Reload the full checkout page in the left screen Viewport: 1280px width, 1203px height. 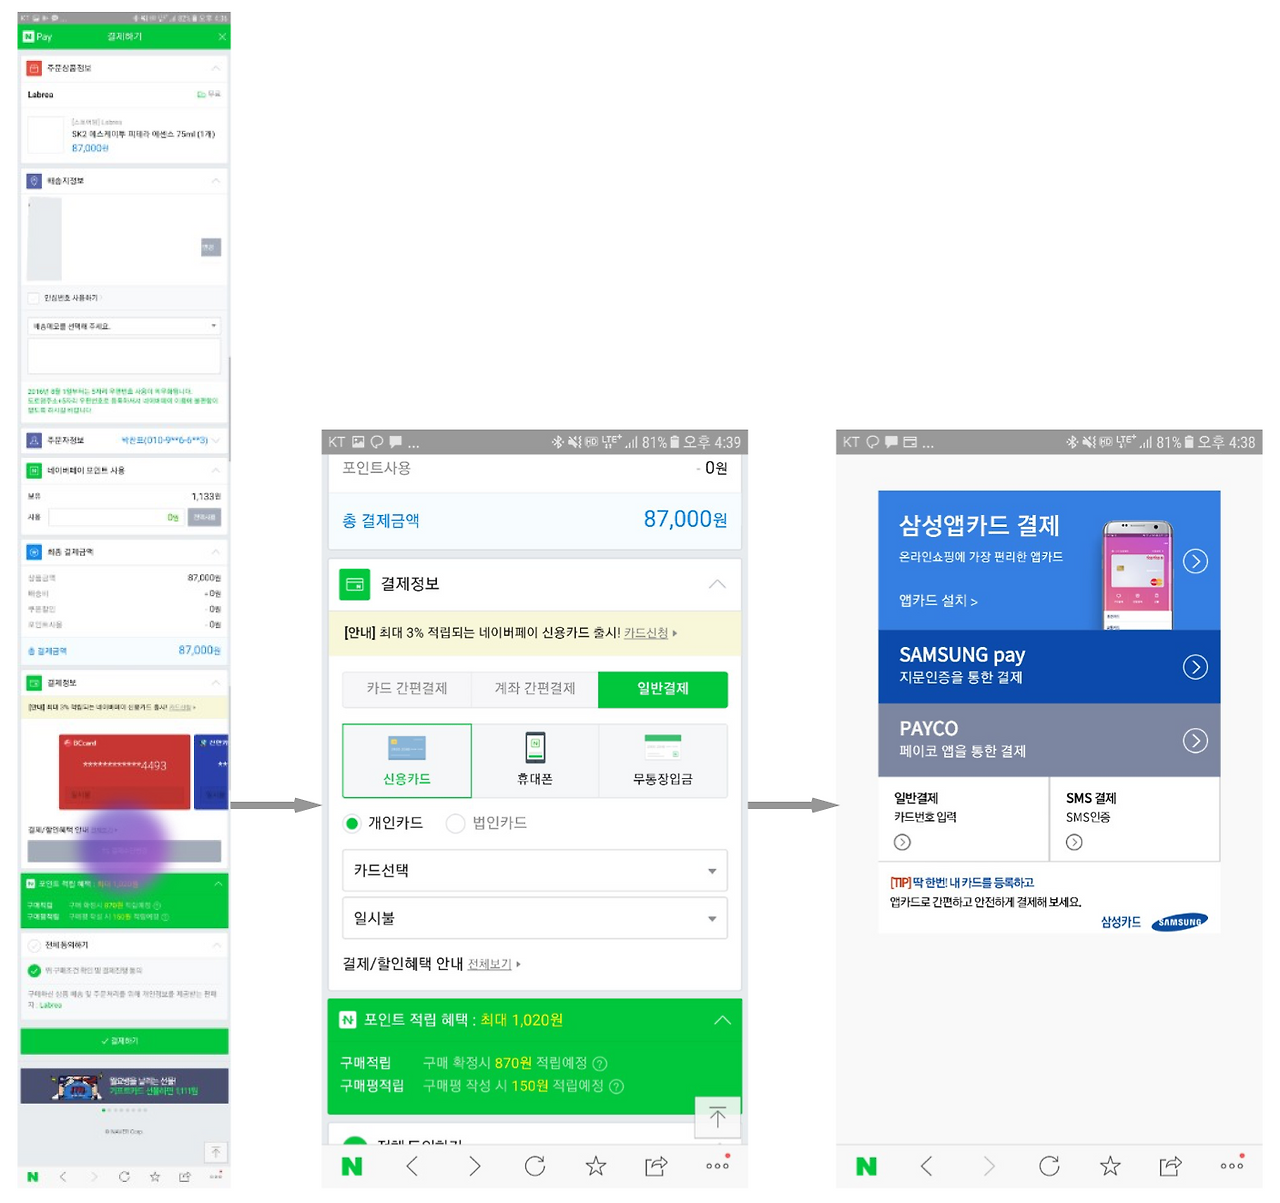tap(124, 1177)
